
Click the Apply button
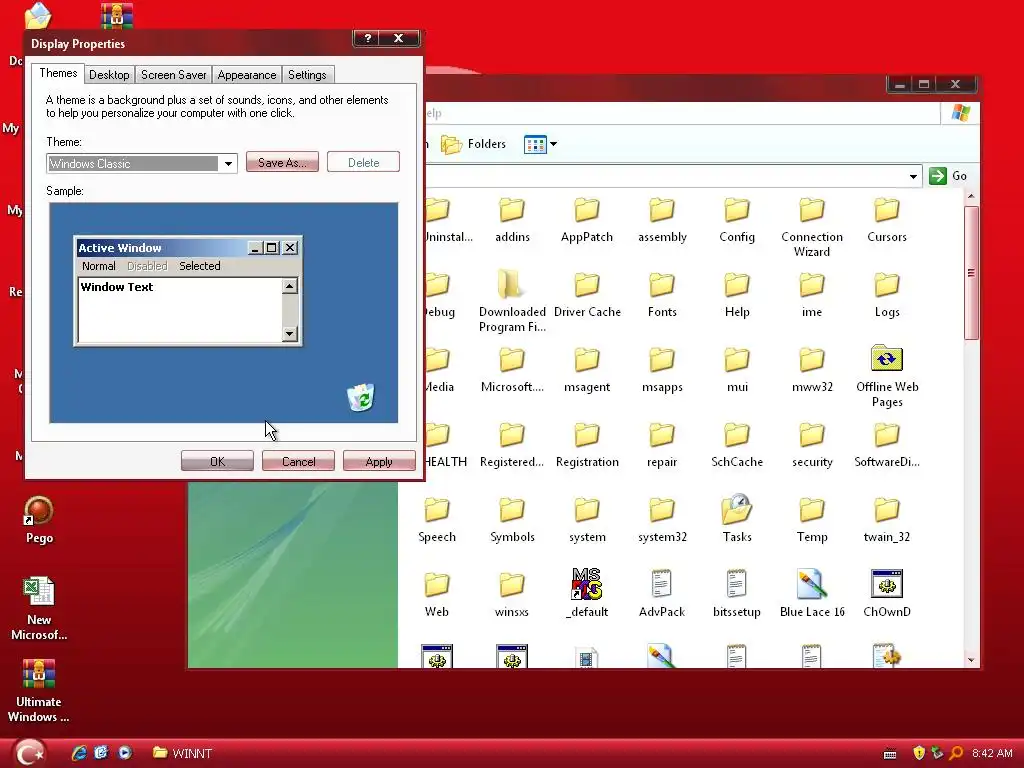[379, 461]
